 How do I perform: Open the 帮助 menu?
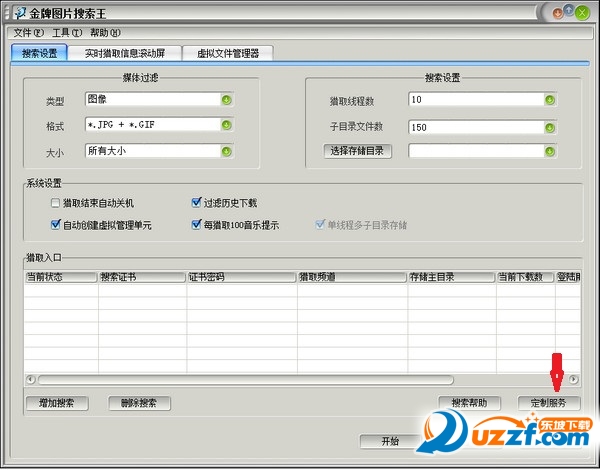coord(105,33)
